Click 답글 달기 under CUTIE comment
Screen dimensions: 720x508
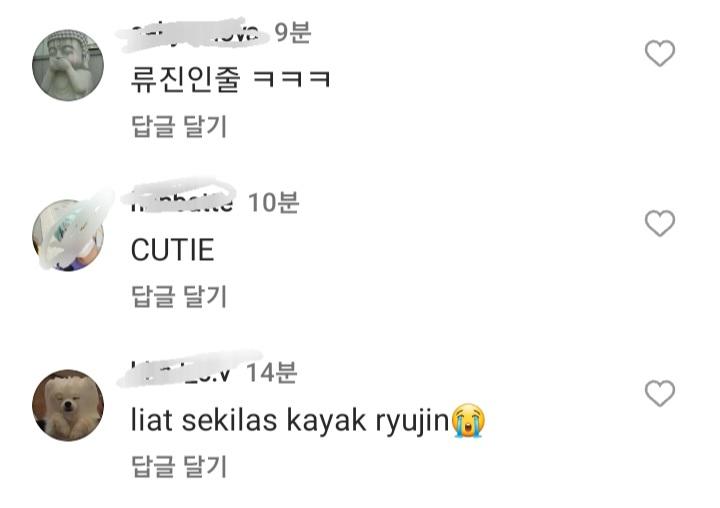[179, 296]
